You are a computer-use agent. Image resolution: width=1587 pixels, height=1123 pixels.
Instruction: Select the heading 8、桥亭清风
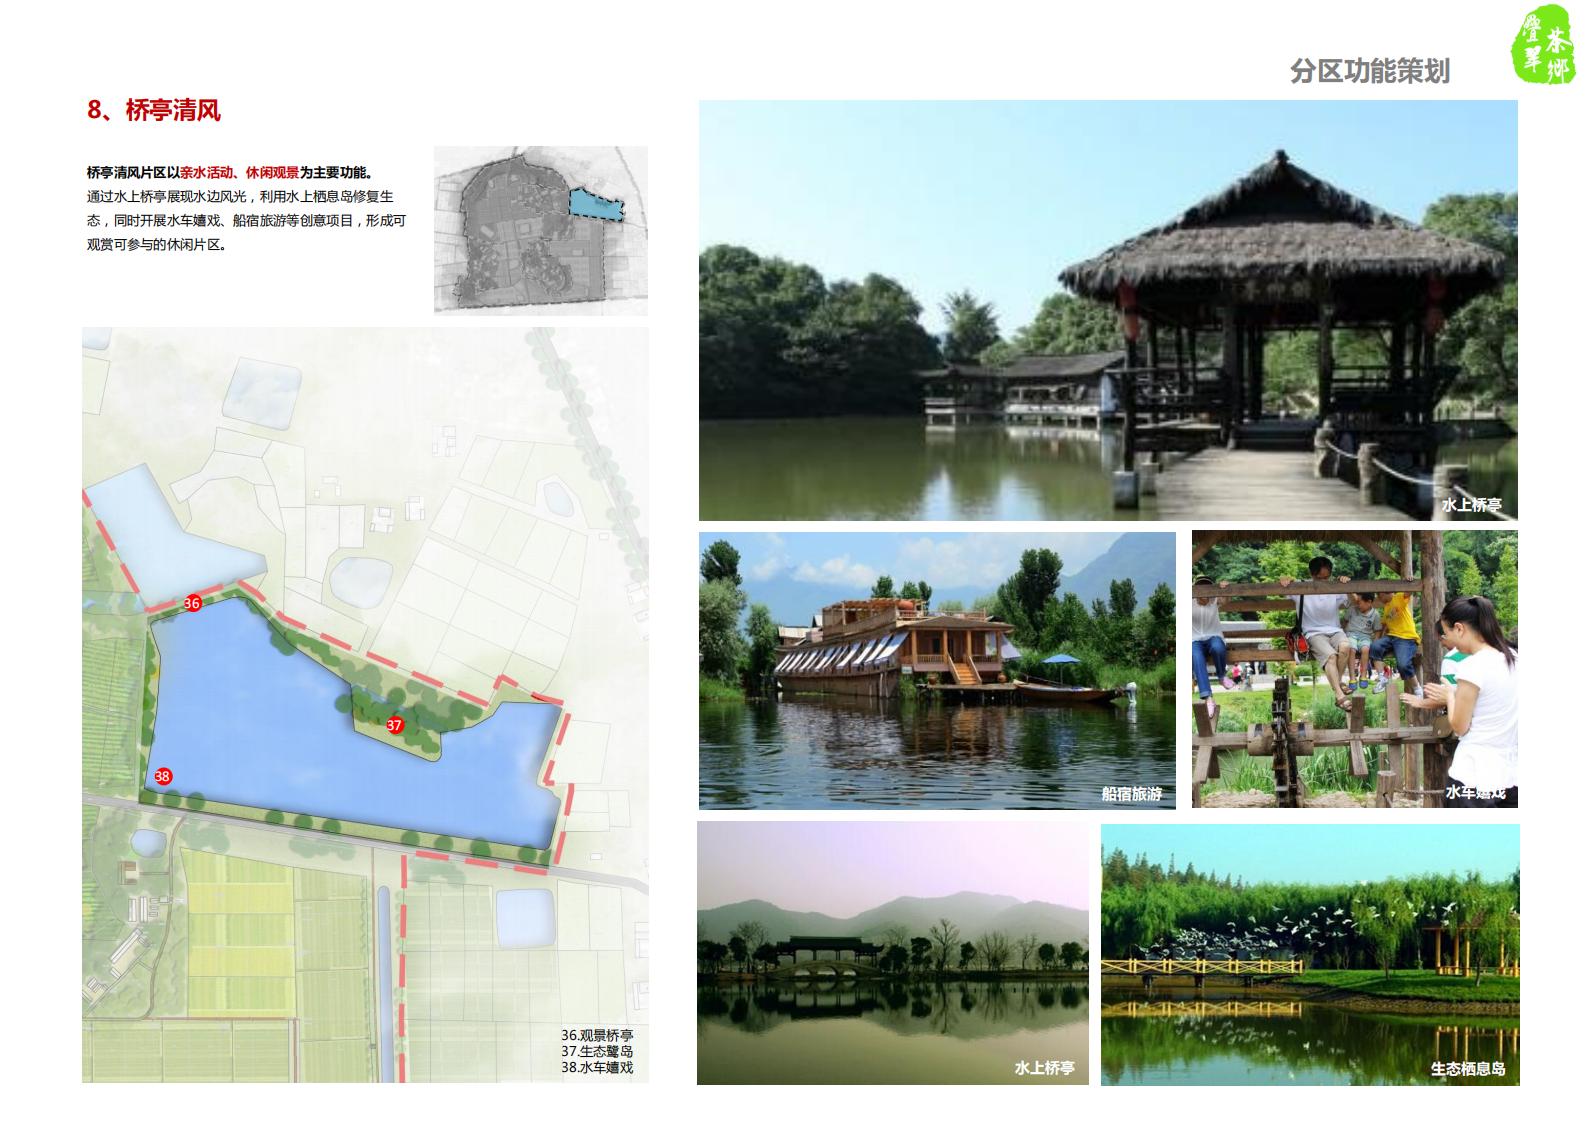click(x=154, y=110)
